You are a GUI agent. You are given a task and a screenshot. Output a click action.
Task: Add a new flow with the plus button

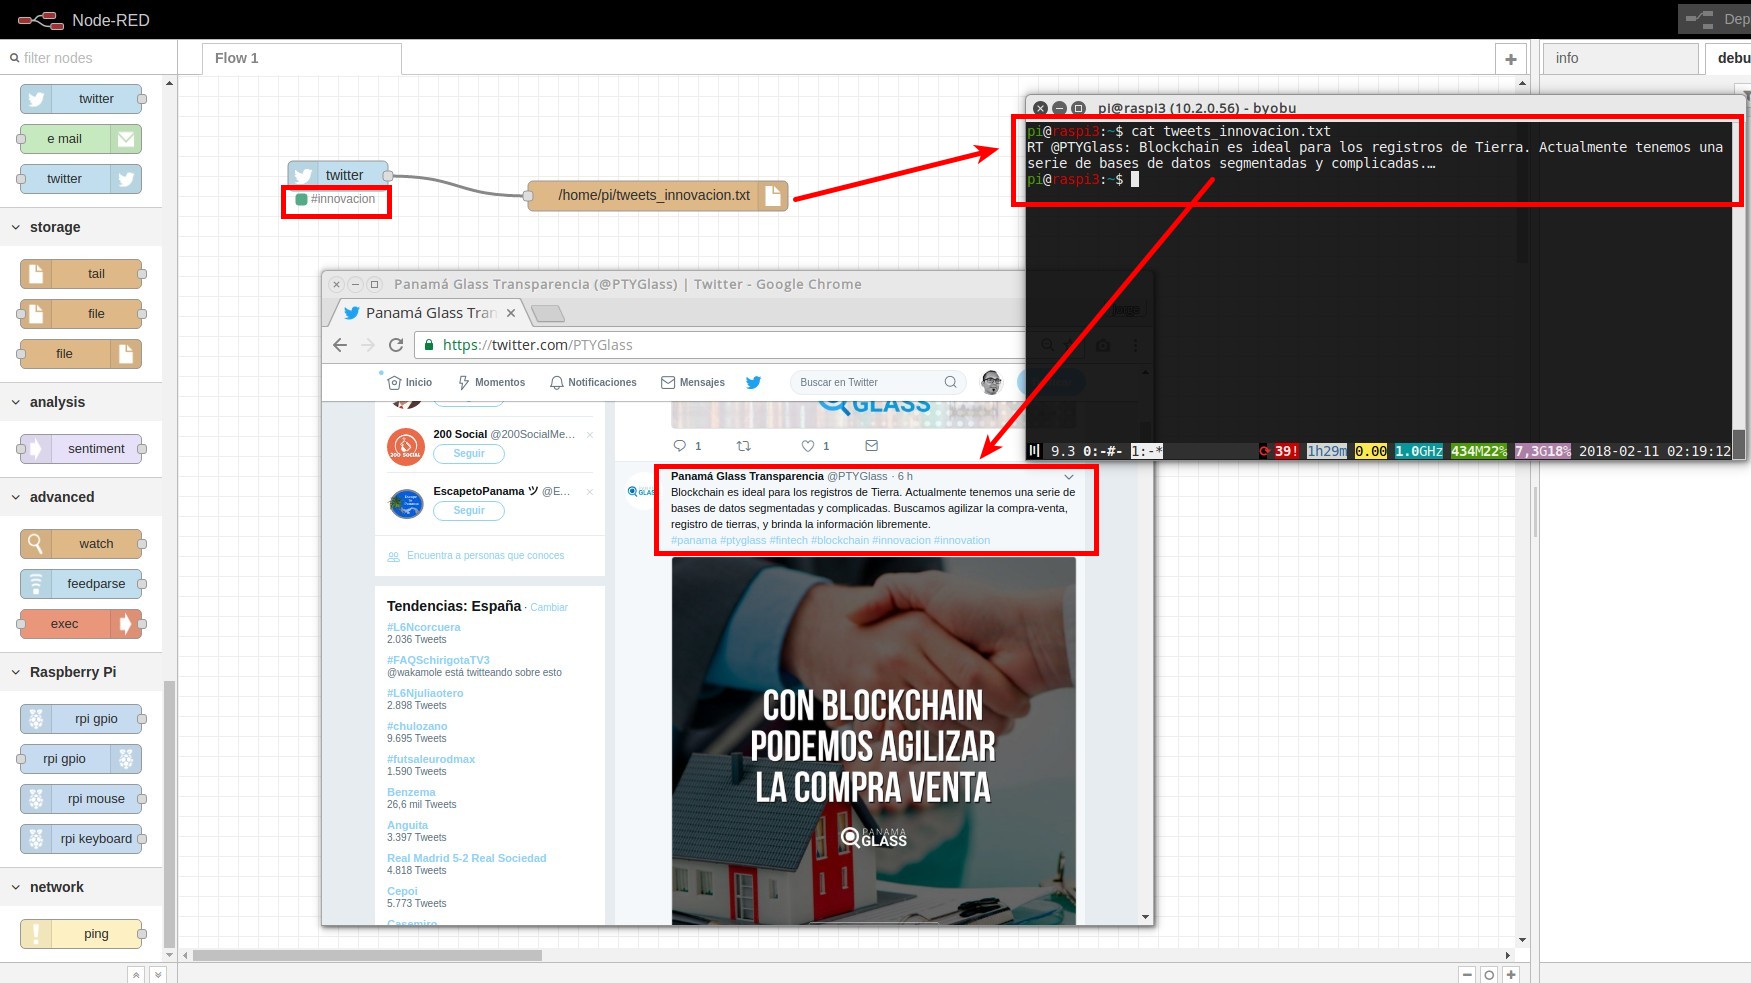1511,59
